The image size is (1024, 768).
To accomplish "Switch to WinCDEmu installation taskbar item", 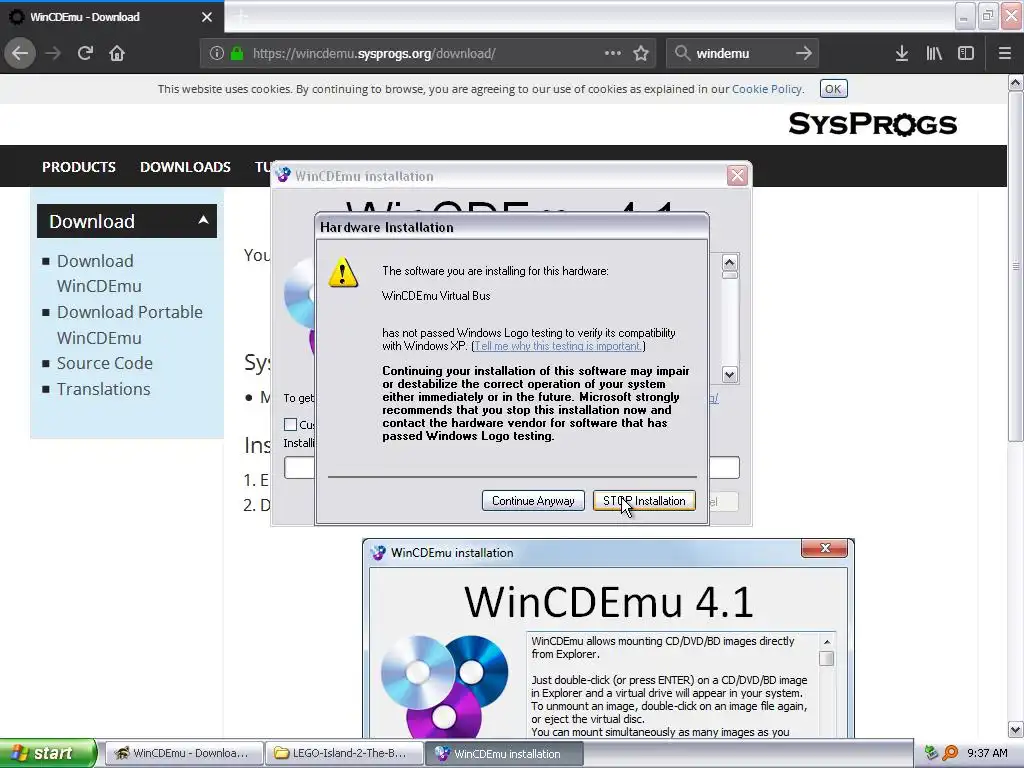I will point(504,753).
